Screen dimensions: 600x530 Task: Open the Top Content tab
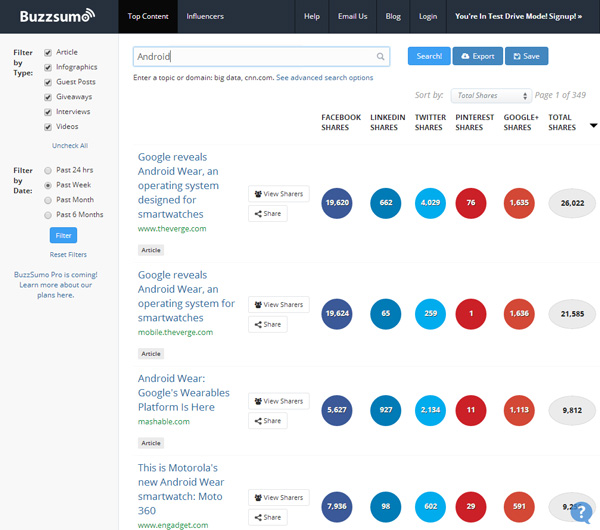pyautogui.click(x=148, y=16)
